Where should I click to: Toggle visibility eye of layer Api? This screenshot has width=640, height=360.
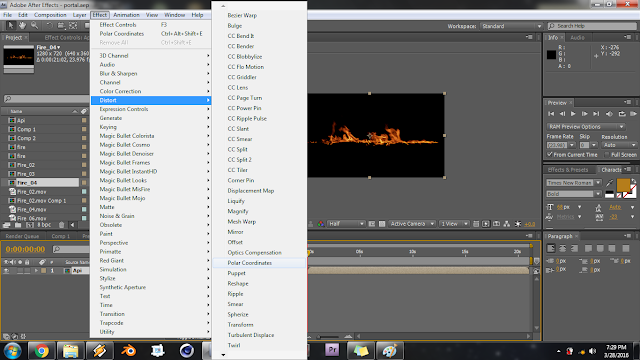6,271
